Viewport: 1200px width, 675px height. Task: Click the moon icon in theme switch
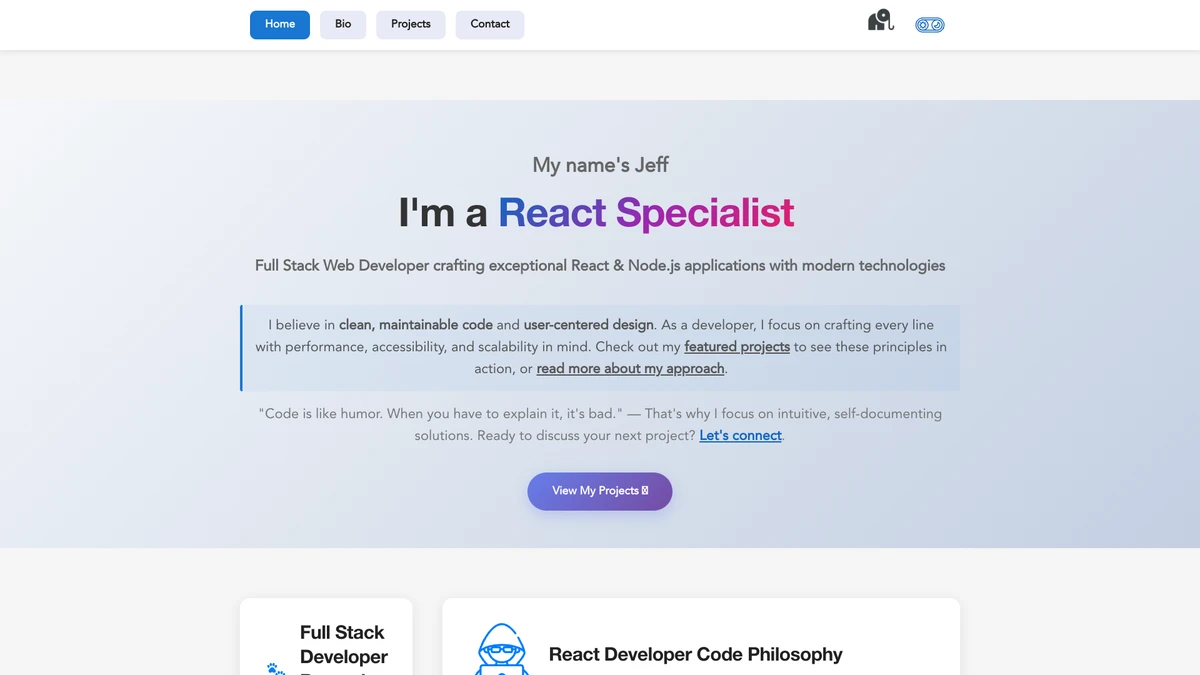point(937,25)
